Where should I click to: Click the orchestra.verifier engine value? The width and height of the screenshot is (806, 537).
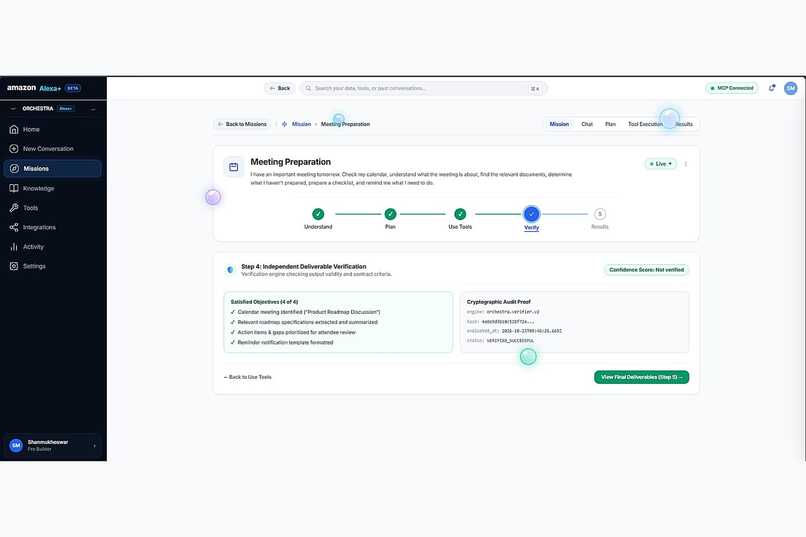[513, 312]
